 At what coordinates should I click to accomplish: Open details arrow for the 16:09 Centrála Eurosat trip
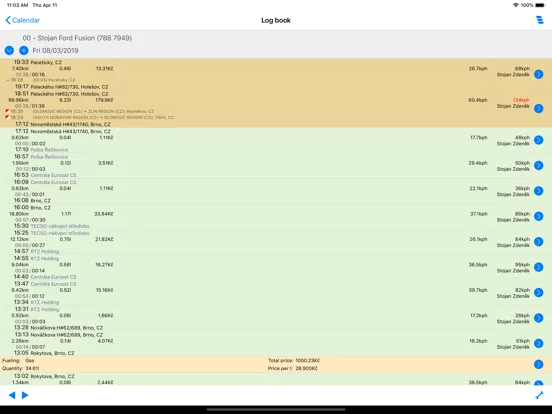(539, 191)
